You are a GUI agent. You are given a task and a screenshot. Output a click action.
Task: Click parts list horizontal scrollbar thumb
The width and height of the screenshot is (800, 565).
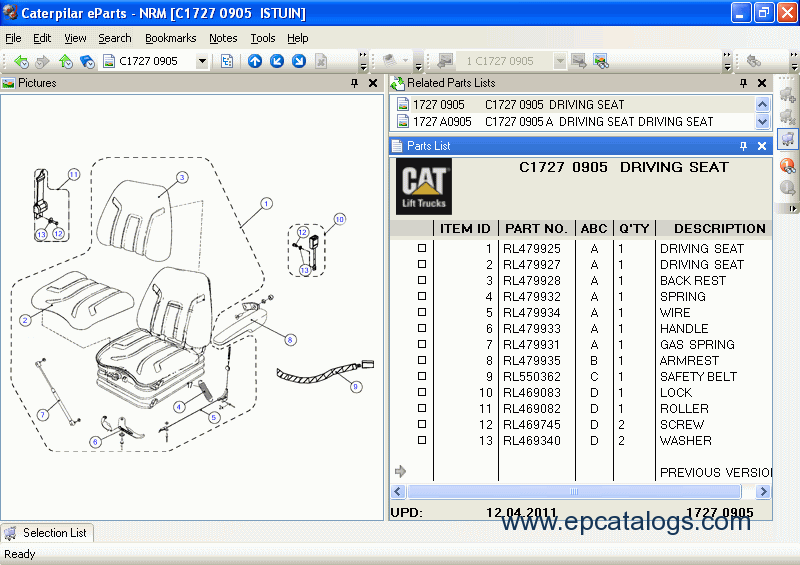[574, 492]
